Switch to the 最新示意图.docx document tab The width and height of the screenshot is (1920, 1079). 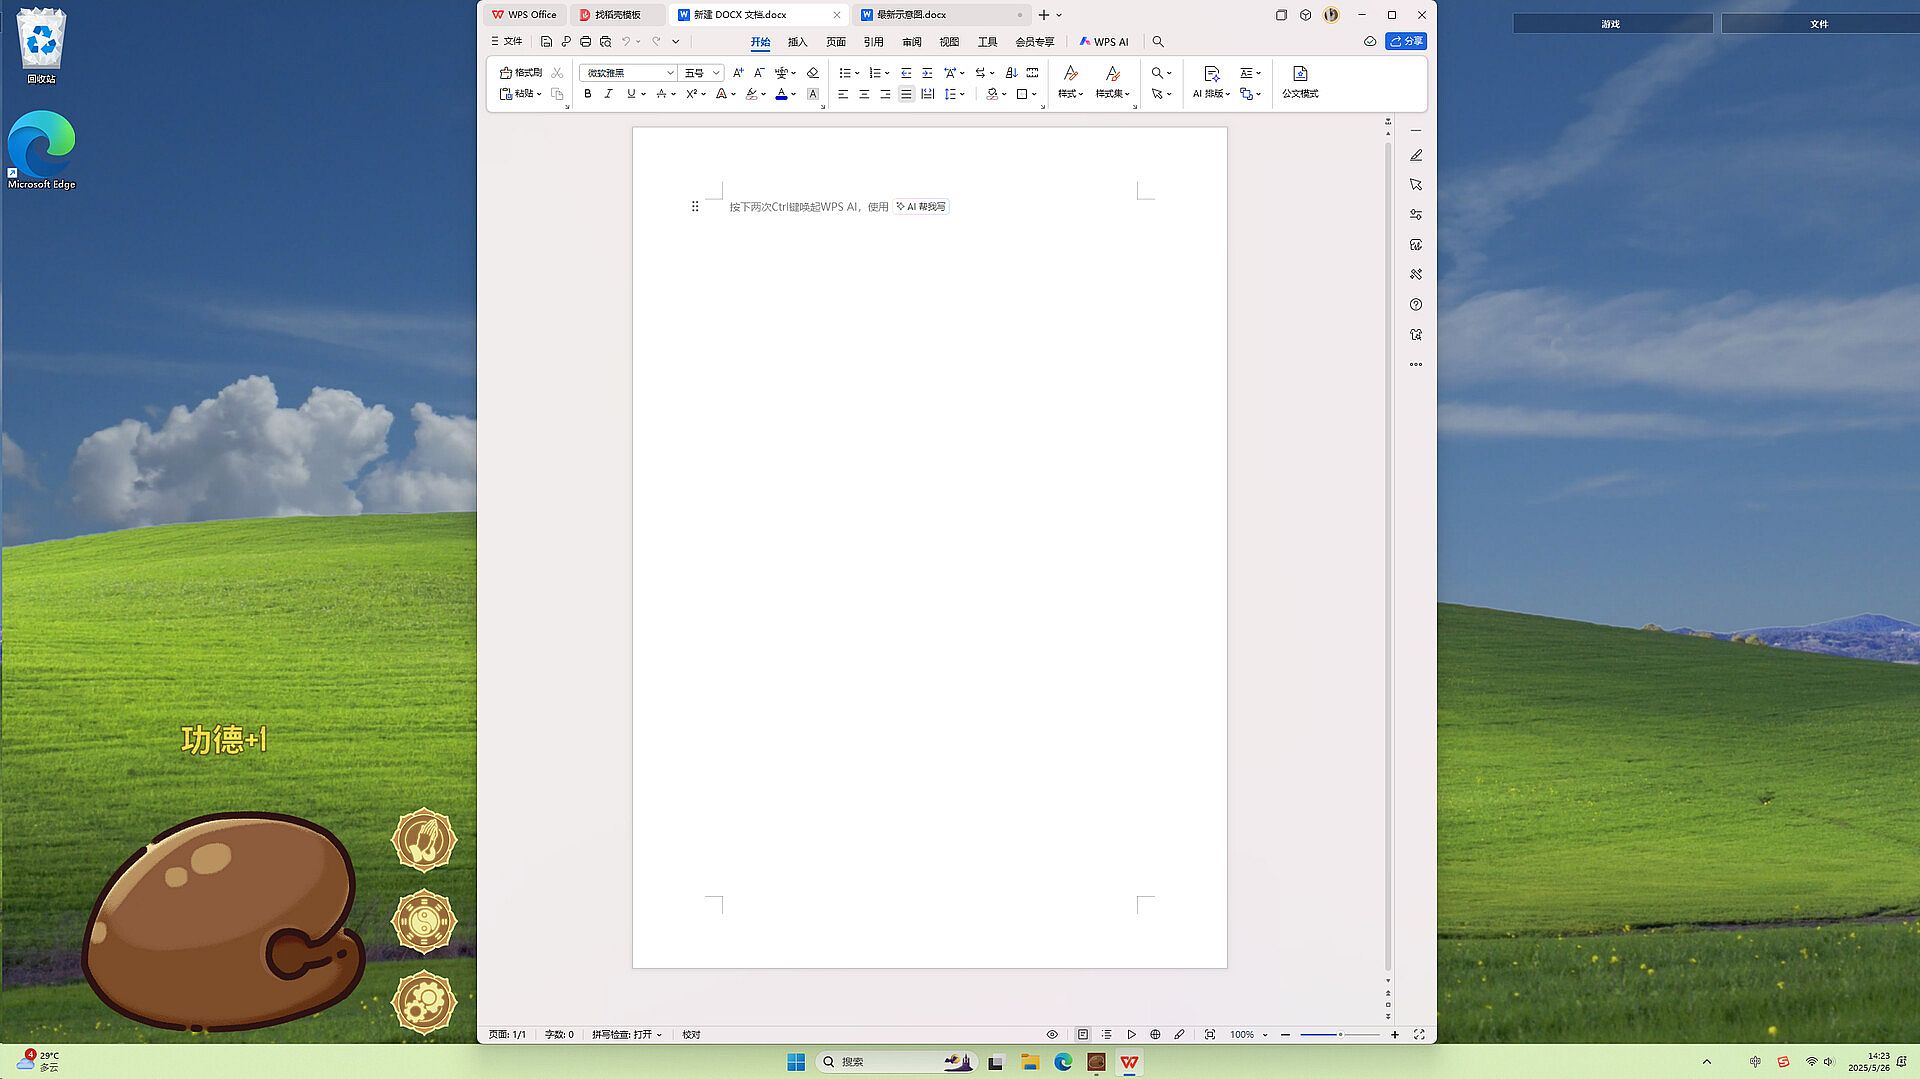tap(911, 15)
